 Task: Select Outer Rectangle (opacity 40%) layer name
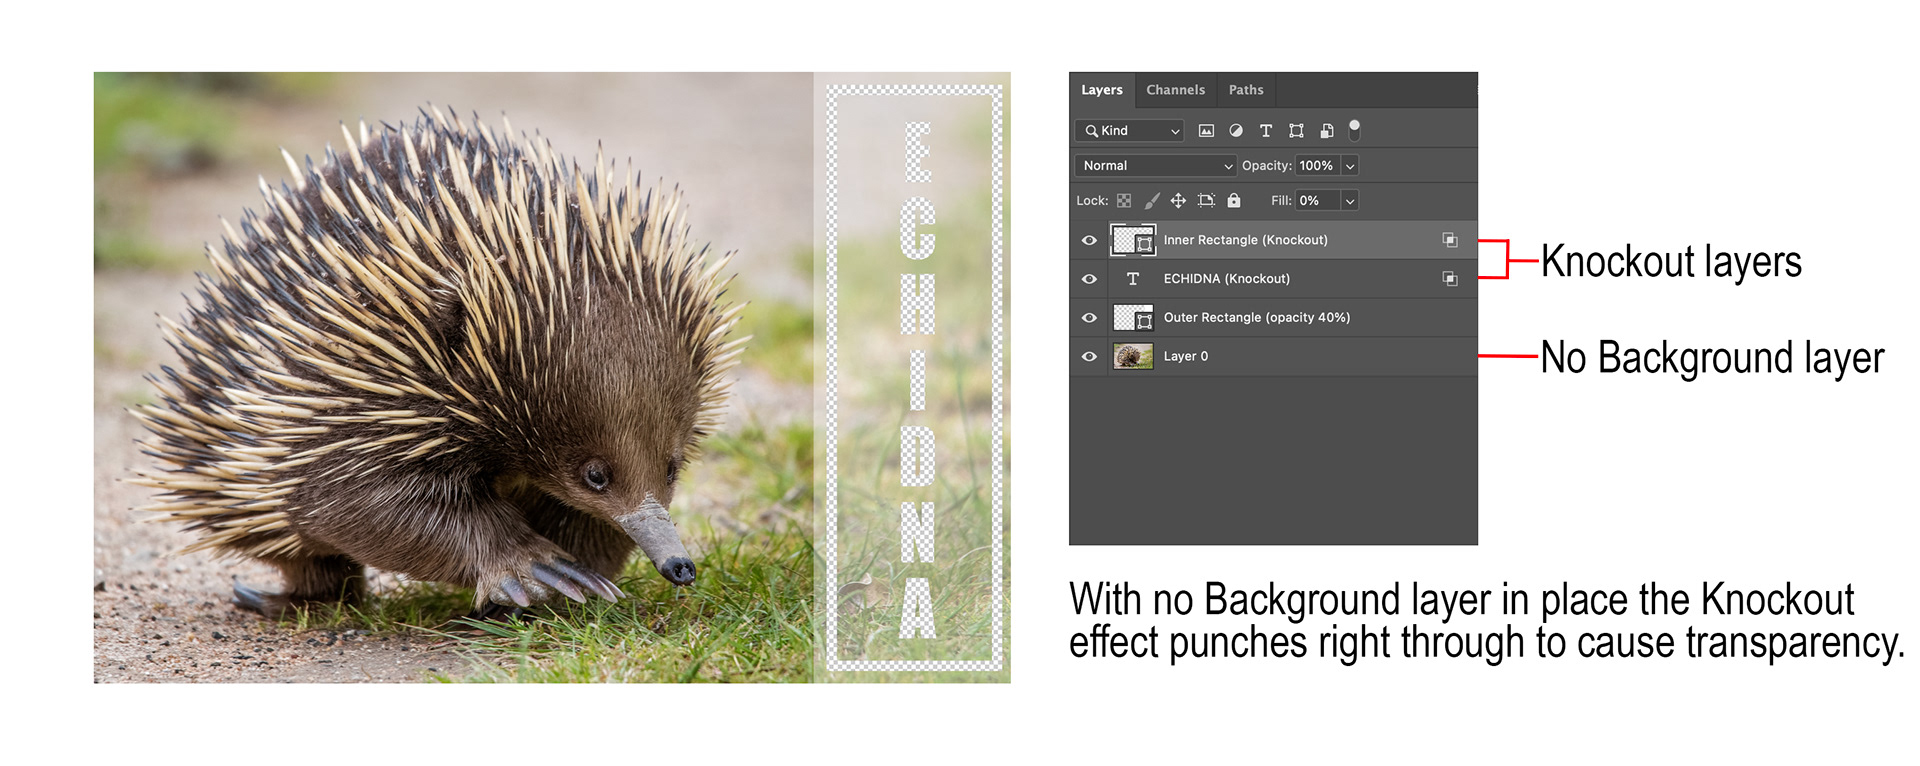(1256, 318)
